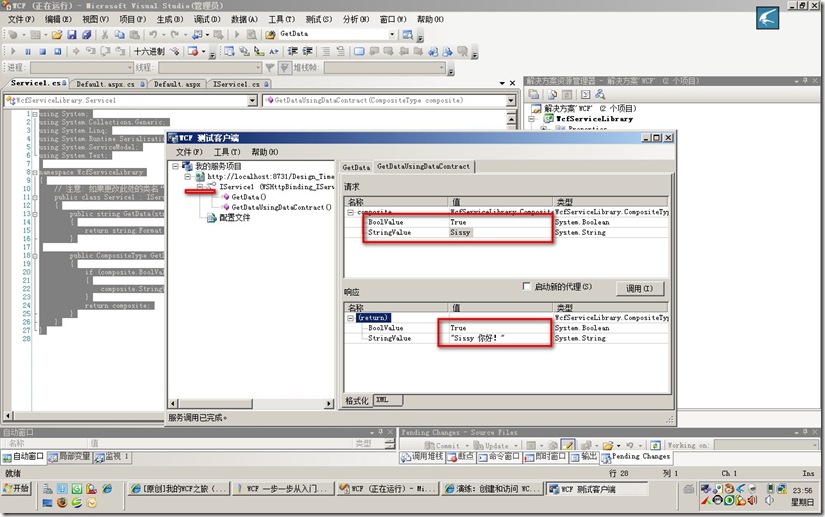Click the Increase Indent icon

point(307,52)
